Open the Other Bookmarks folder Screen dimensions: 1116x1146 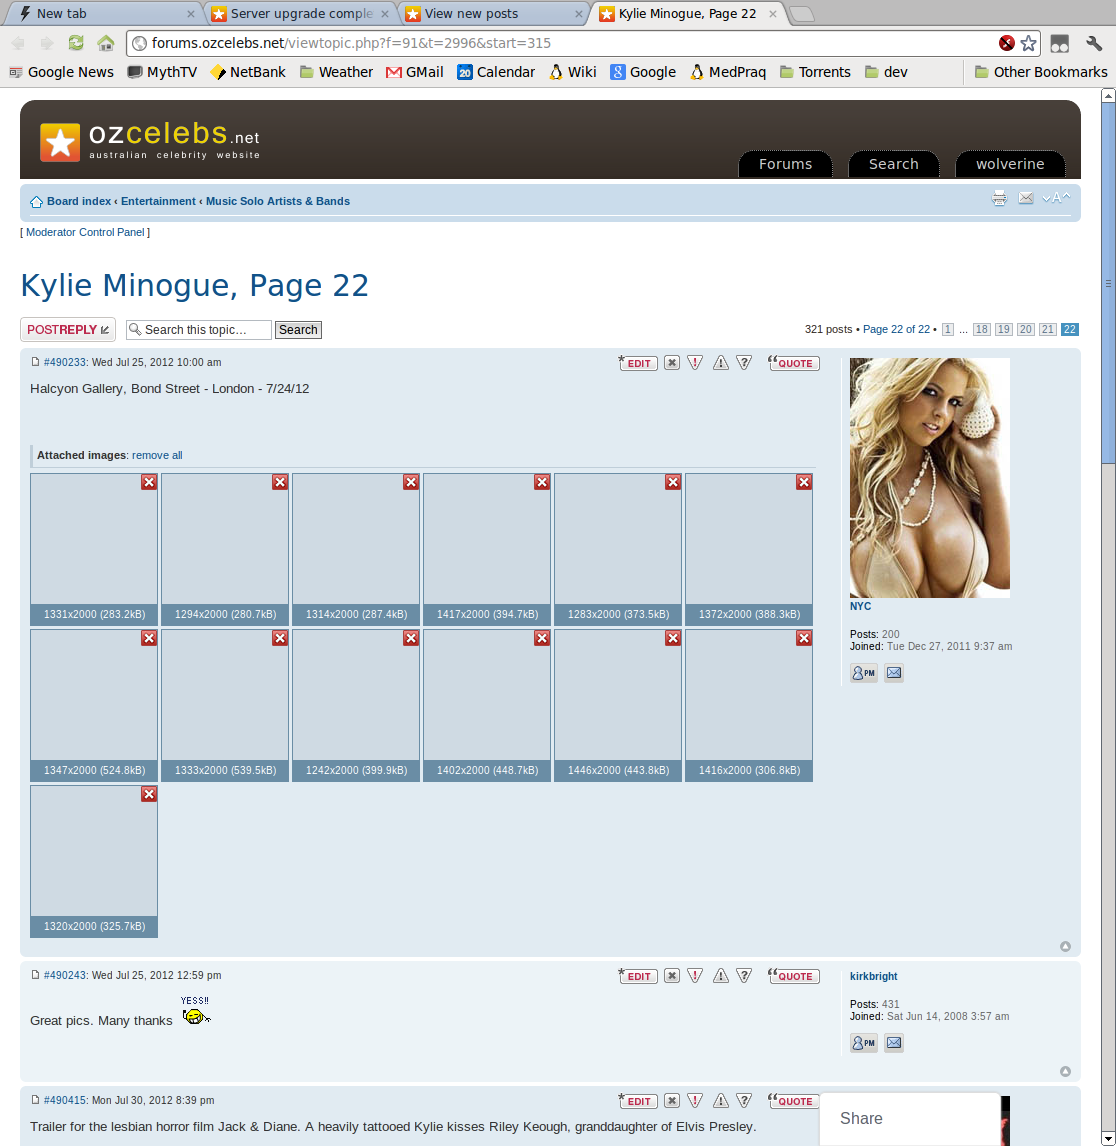coord(1040,72)
